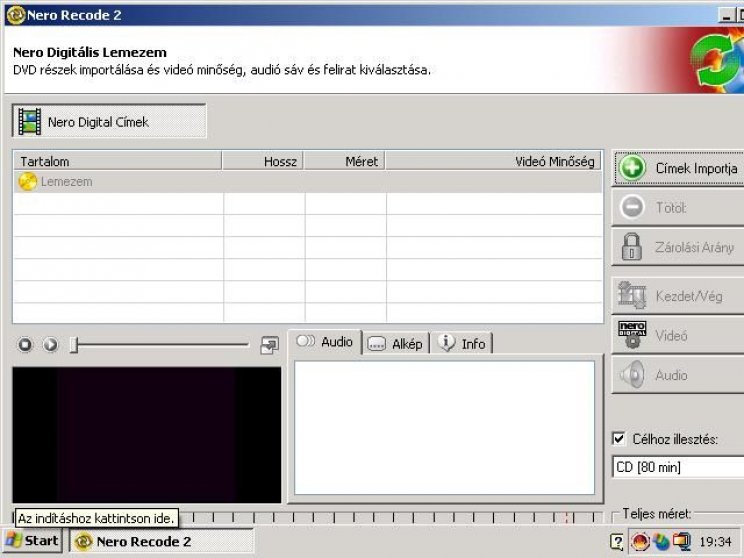Click the preview position slider handle
Viewport: 744px width, 558px height.
[73, 345]
